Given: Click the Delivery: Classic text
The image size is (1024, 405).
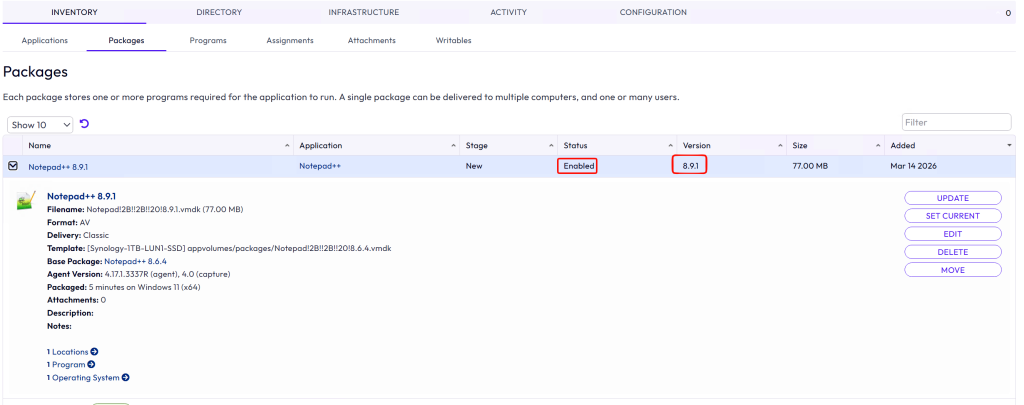Looking at the screenshot, I should pyautogui.click(x=78, y=235).
